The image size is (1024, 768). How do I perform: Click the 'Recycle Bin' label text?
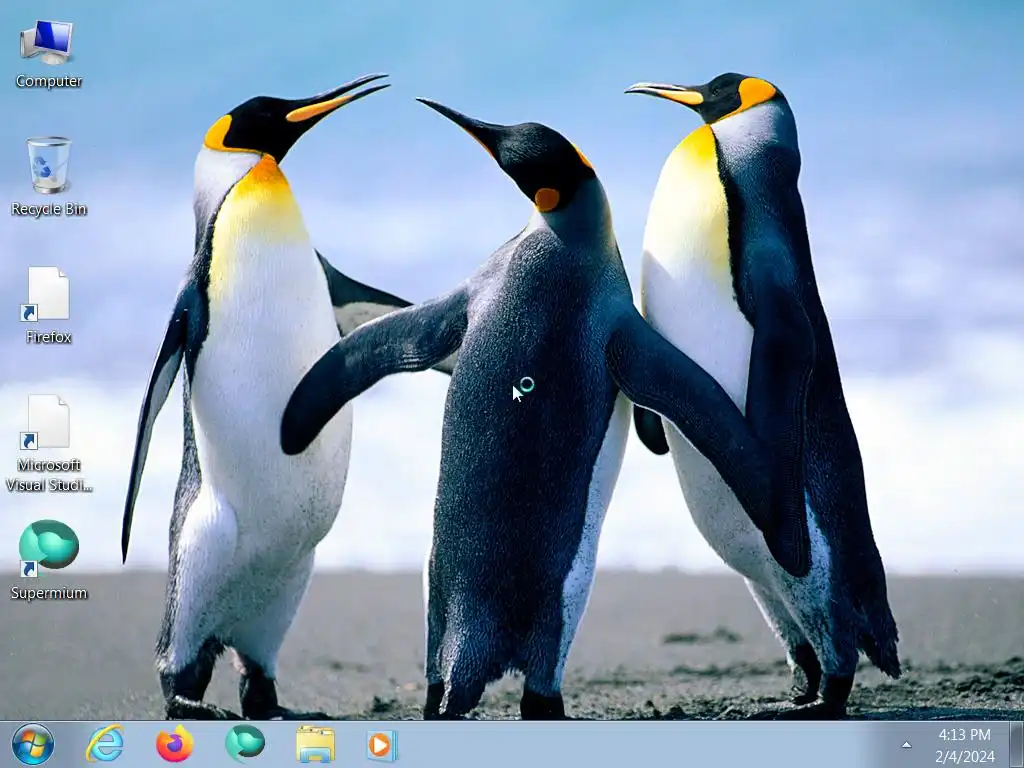[49, 209]
